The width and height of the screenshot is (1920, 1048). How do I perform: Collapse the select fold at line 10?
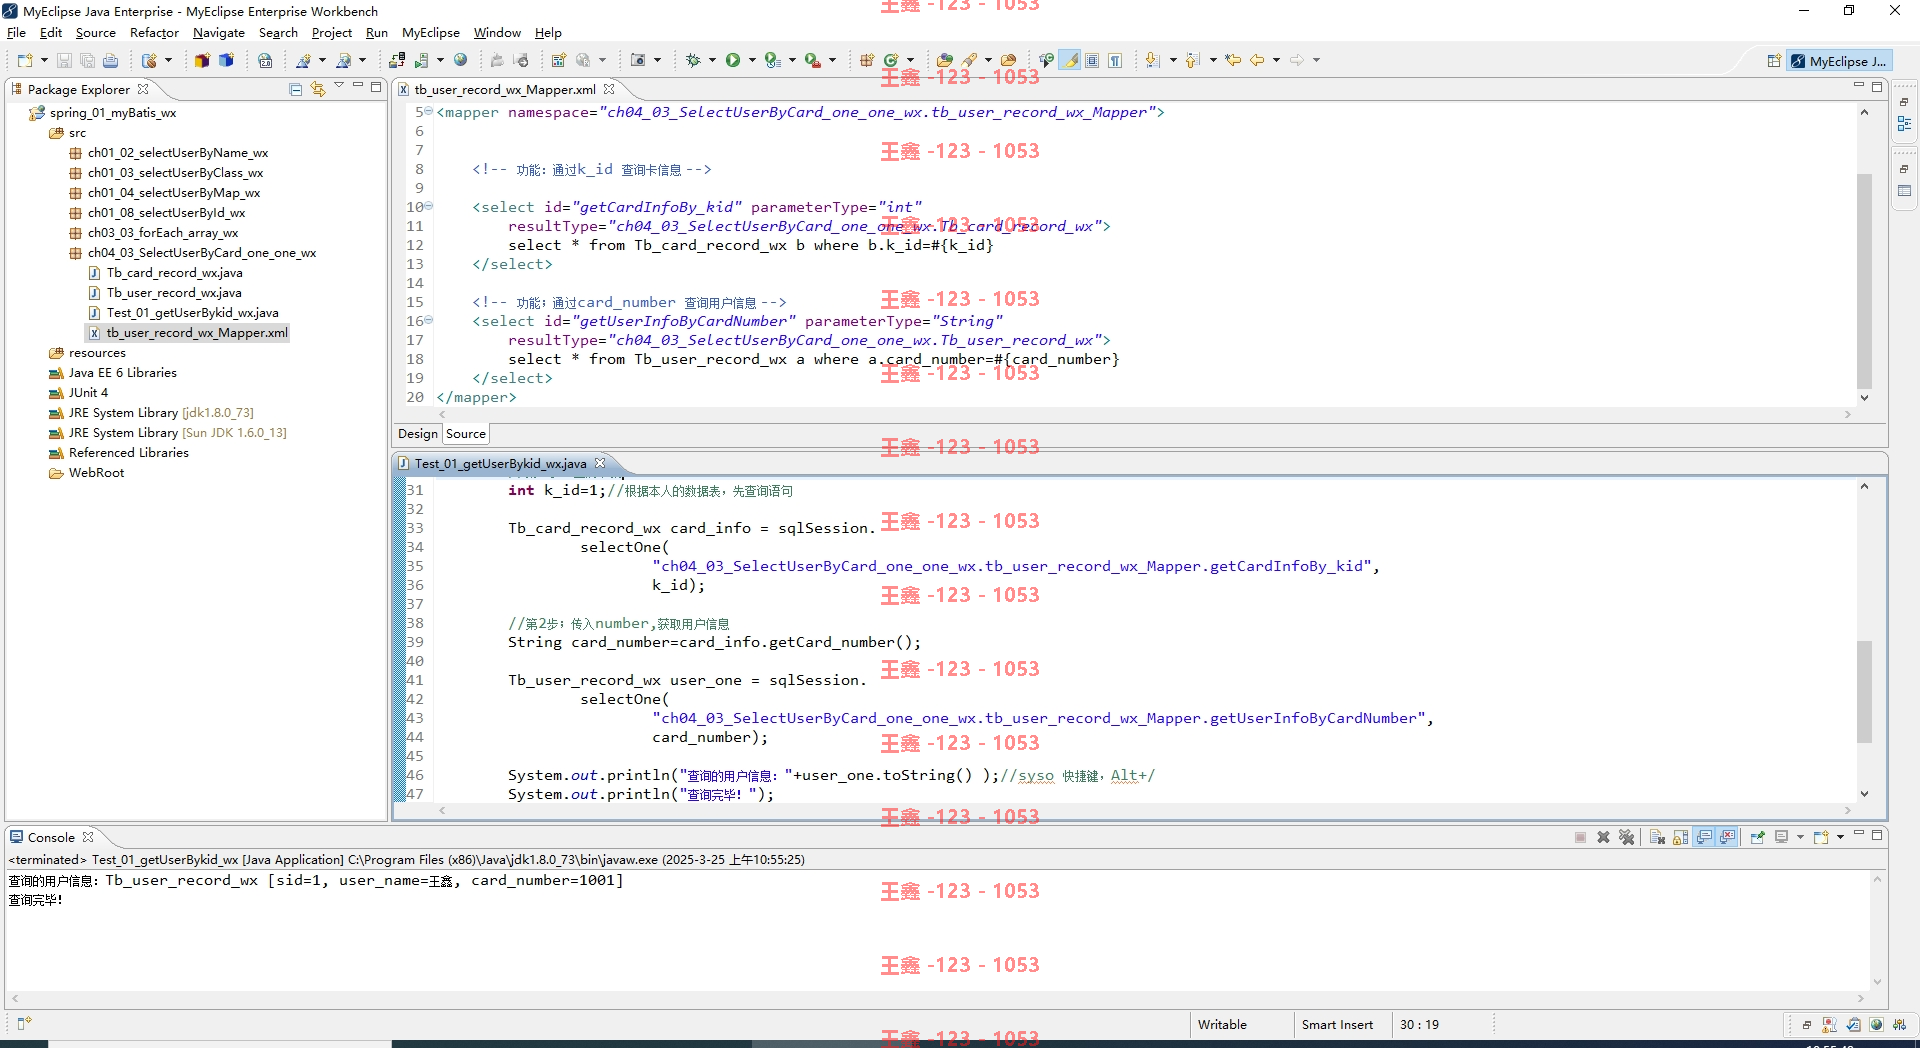[429, 206]
